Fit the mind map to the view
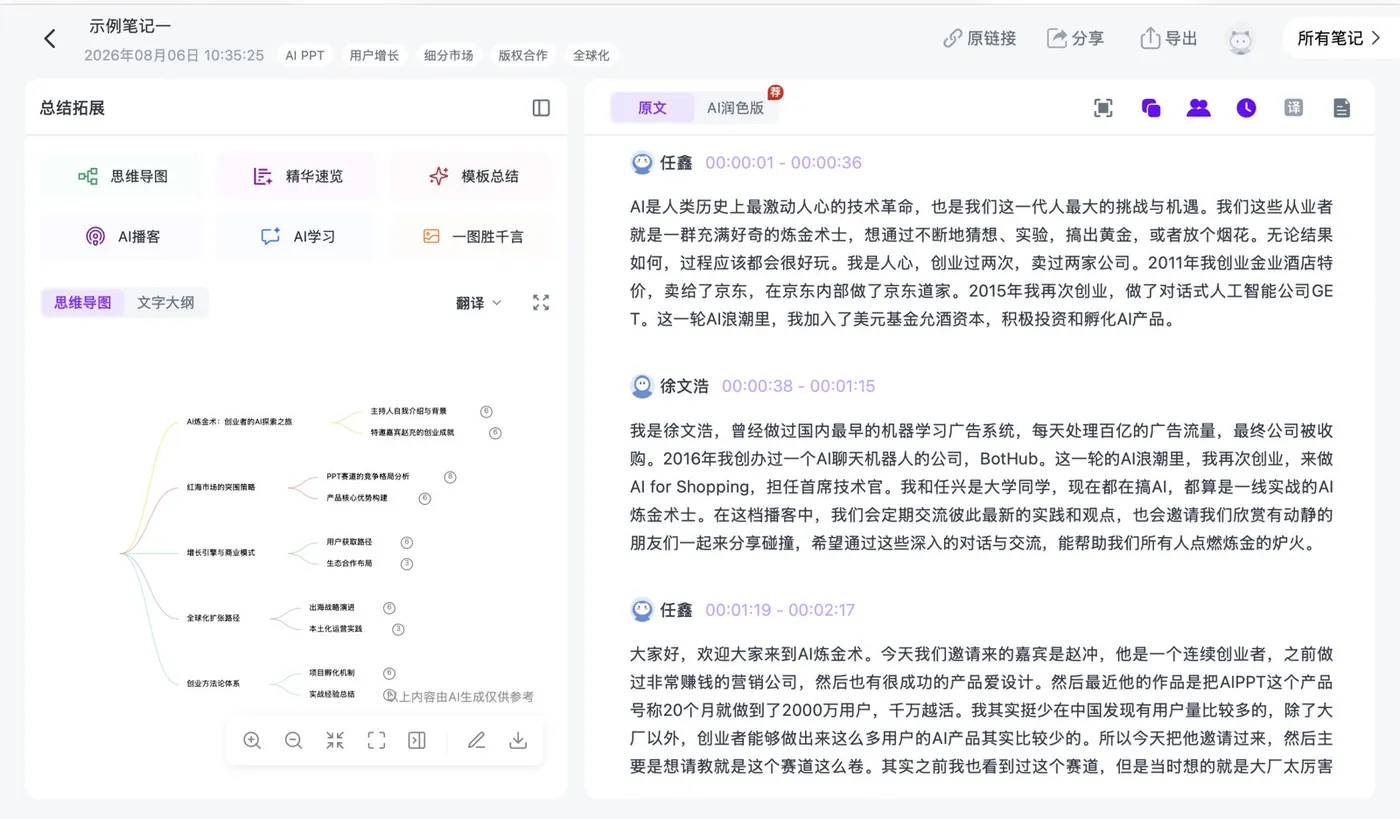1400x819 pixels. 376,741
